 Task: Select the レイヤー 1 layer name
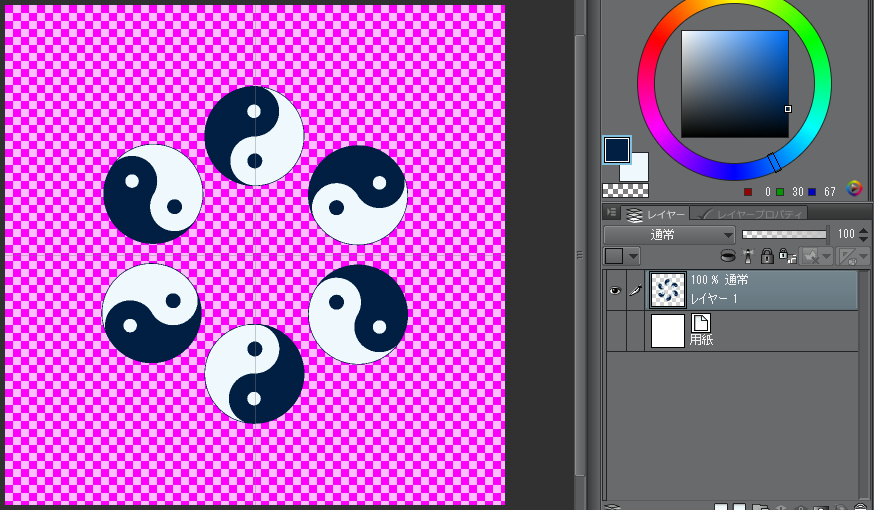[x=713, y=299]
